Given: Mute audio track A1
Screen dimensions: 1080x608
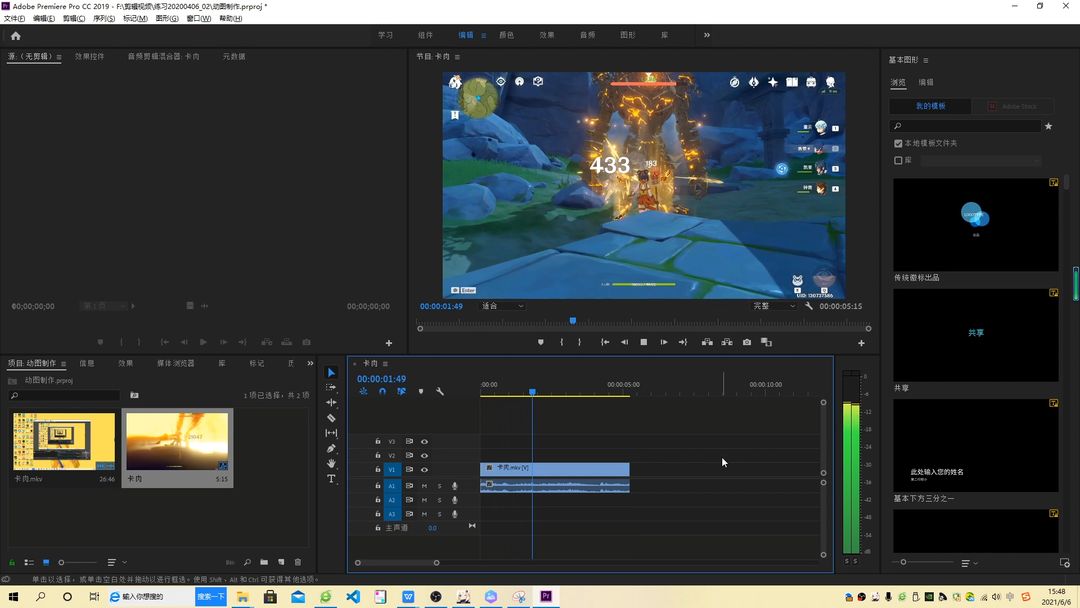Looking at the screenshot, I should pos(424,486).
